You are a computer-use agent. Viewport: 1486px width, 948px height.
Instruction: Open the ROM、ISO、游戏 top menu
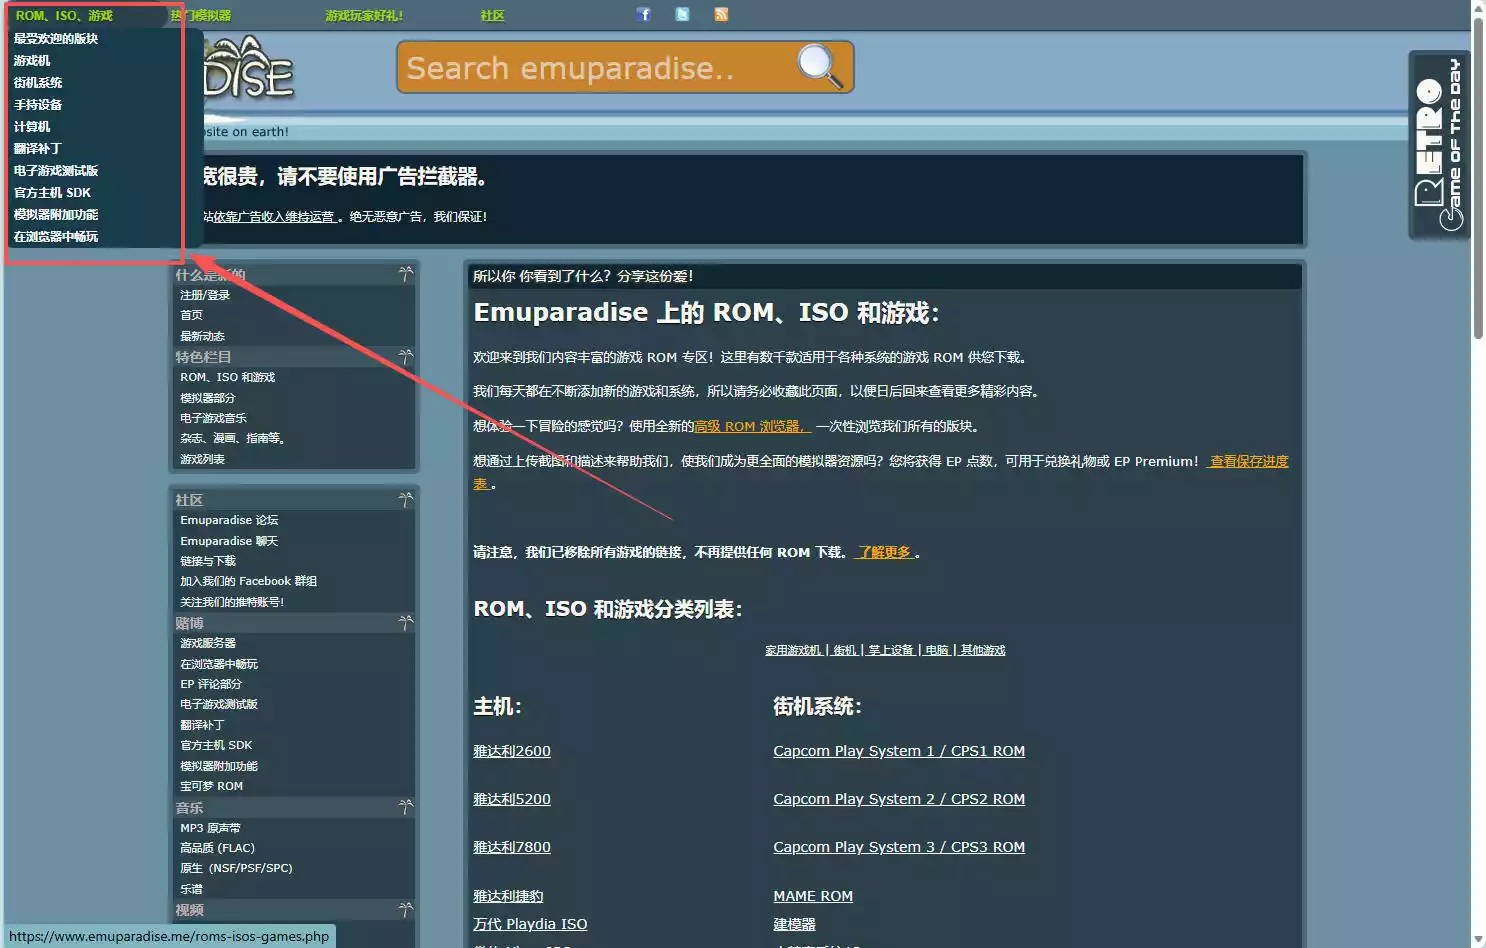click(64, 15)
